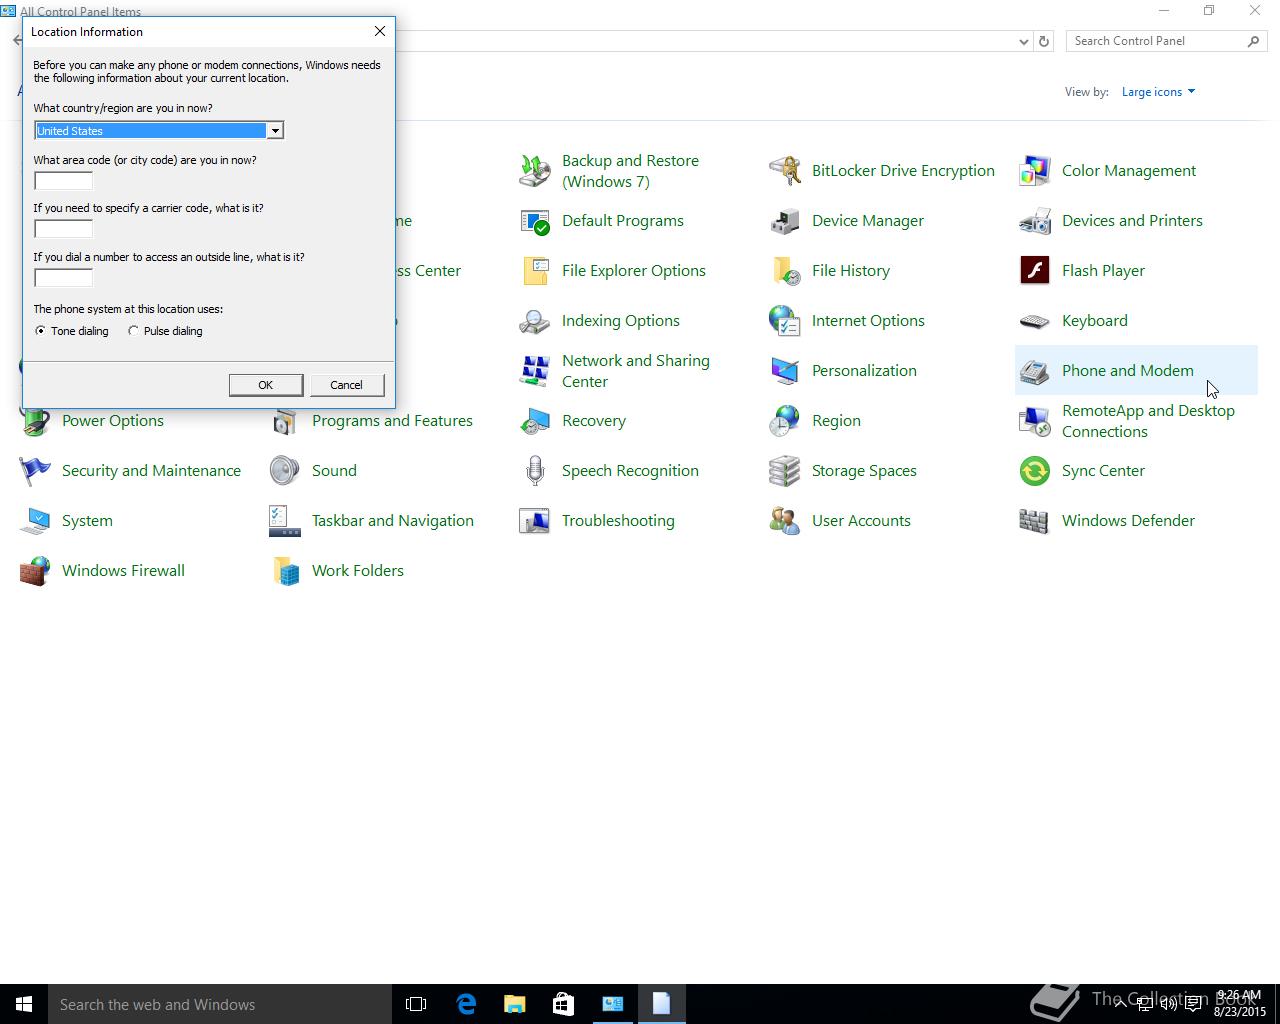Click Storage Spaces icon
Viewport: 1280px width, 1024px height.
pyautogui.click(x=785, y=471)
